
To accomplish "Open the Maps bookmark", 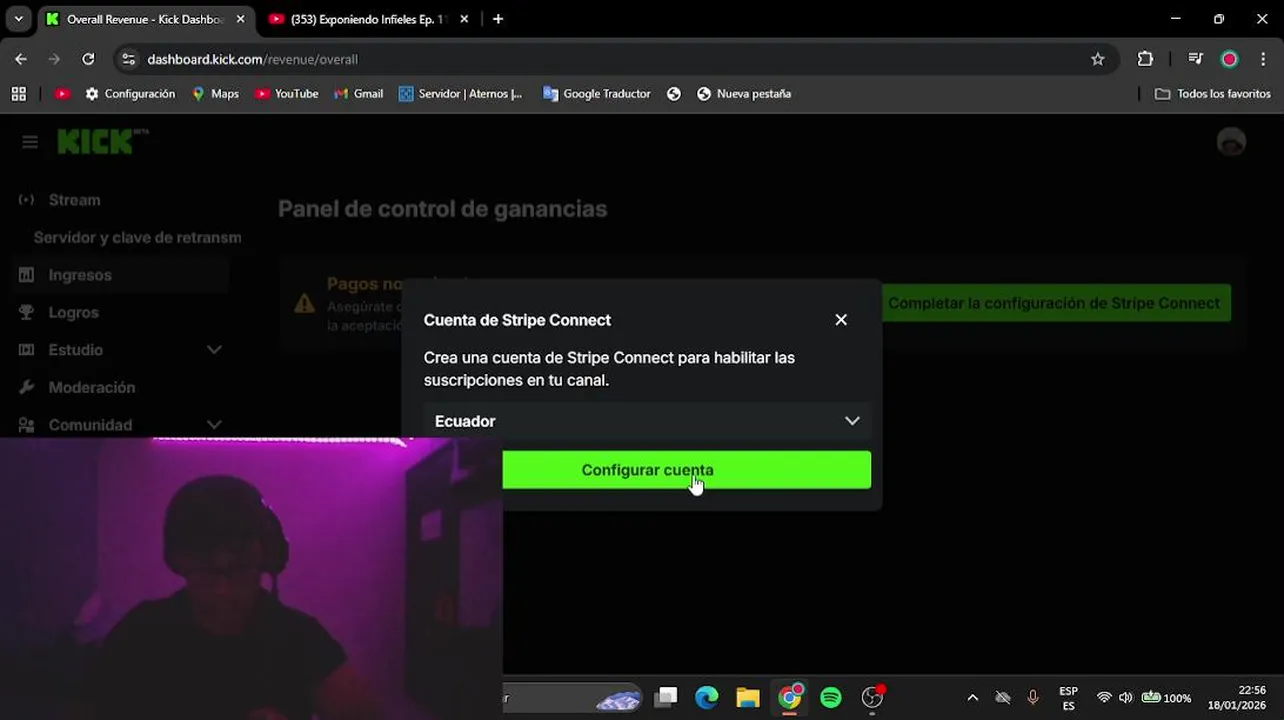I will 215,94.
